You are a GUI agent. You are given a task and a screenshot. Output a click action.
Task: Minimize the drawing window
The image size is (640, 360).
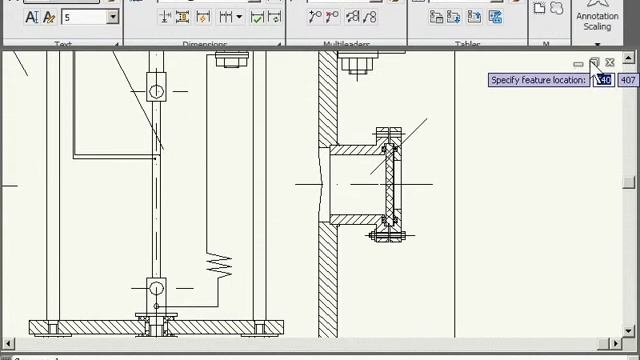[x=578, y=64]
